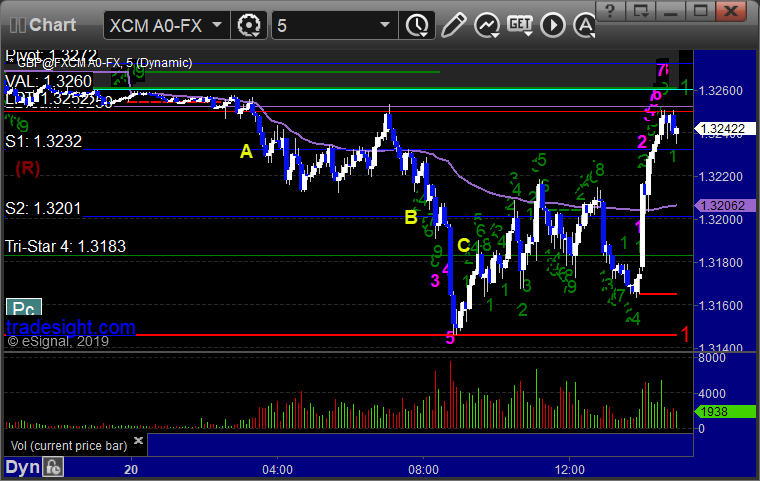Click the current price tag 1.32422
760x481 pixels.
point(725,128)
